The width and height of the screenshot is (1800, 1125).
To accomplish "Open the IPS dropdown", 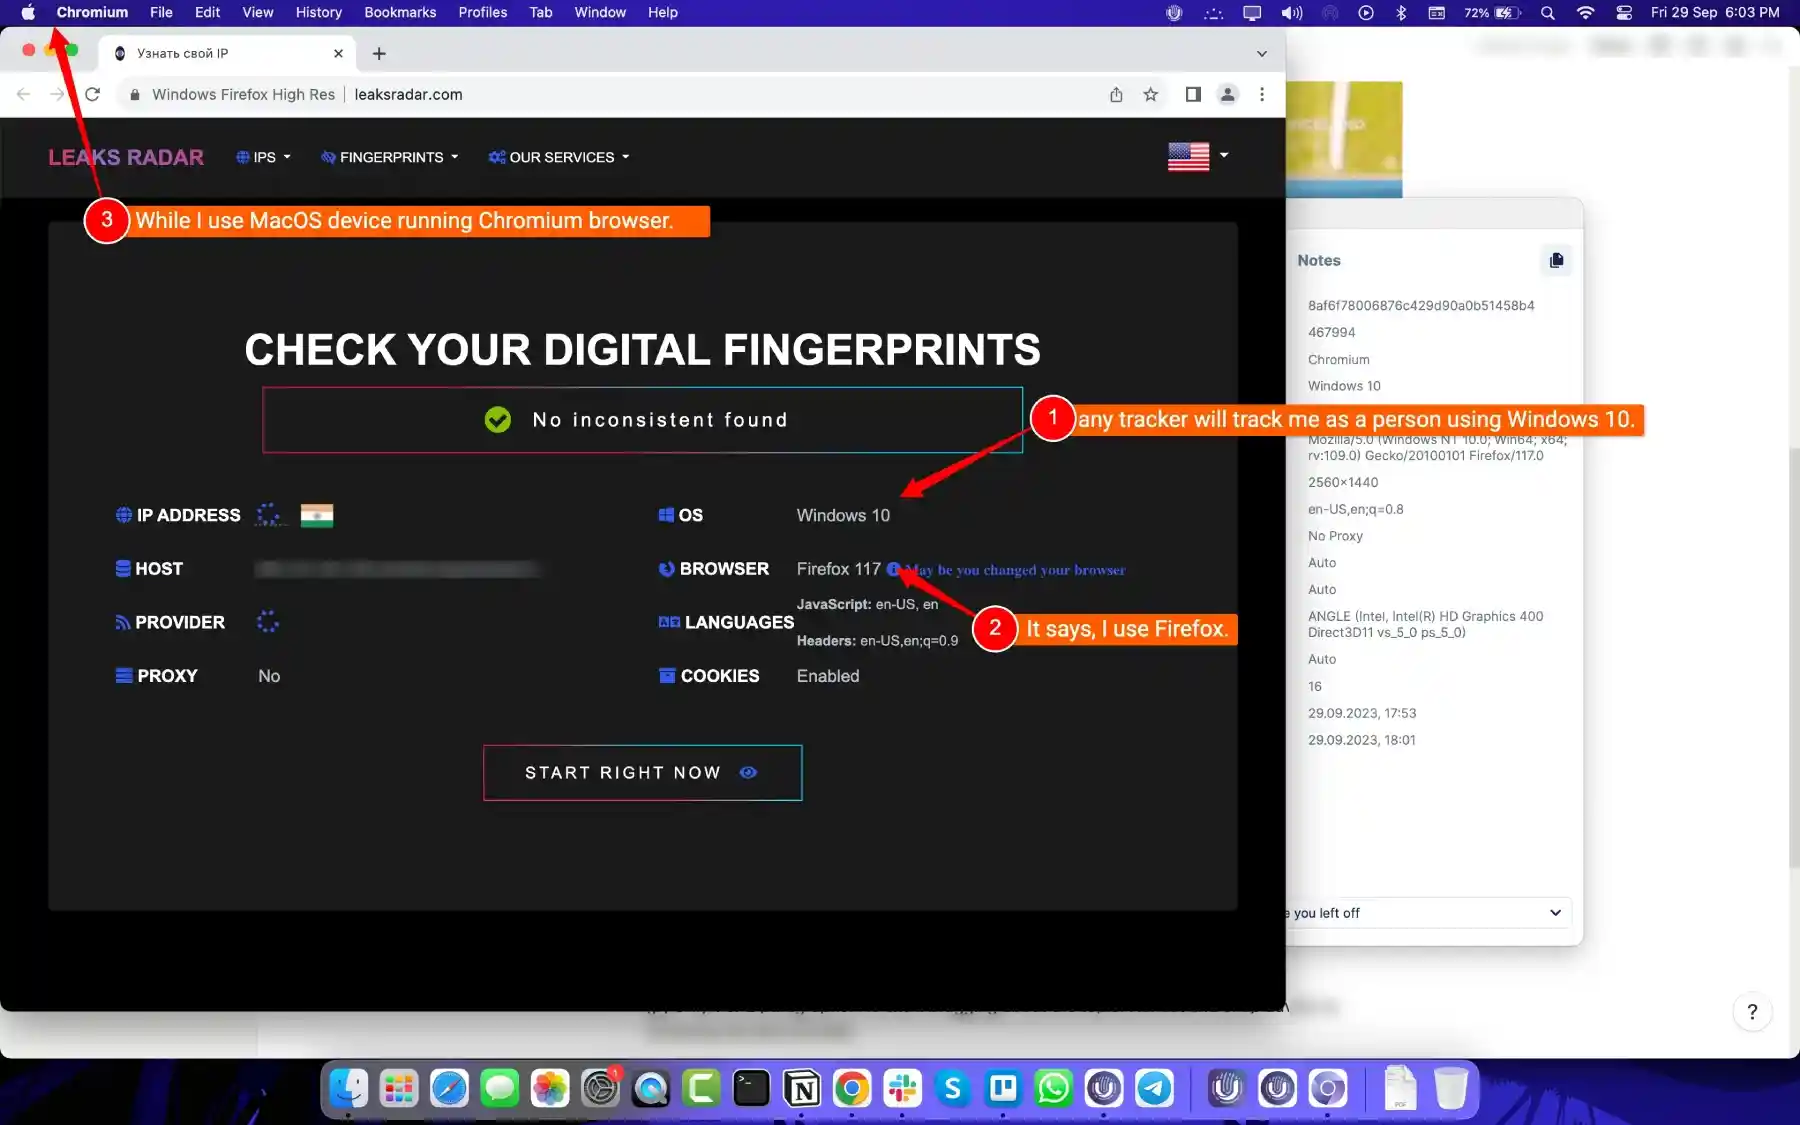I will pos(263,157).
